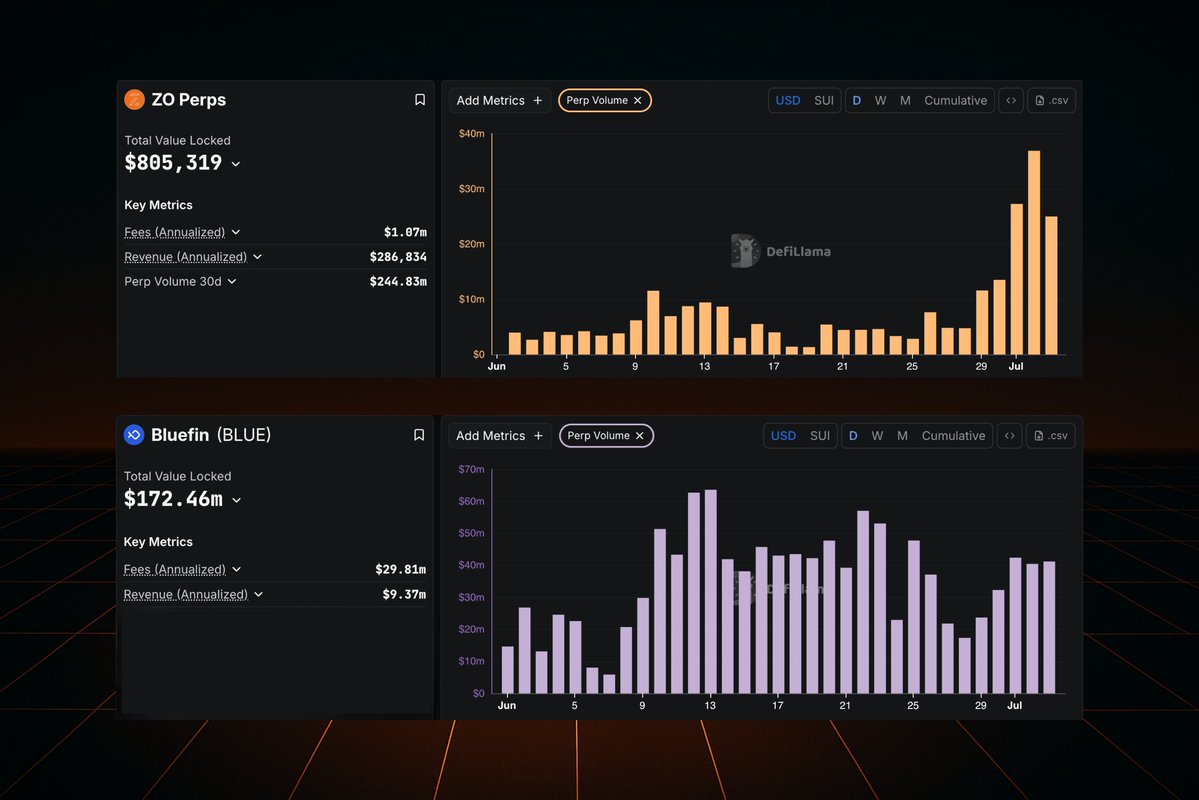The image size is (1199, 800).
Task: Click the $9.37m revenue value
Action: tap(405, 594)
